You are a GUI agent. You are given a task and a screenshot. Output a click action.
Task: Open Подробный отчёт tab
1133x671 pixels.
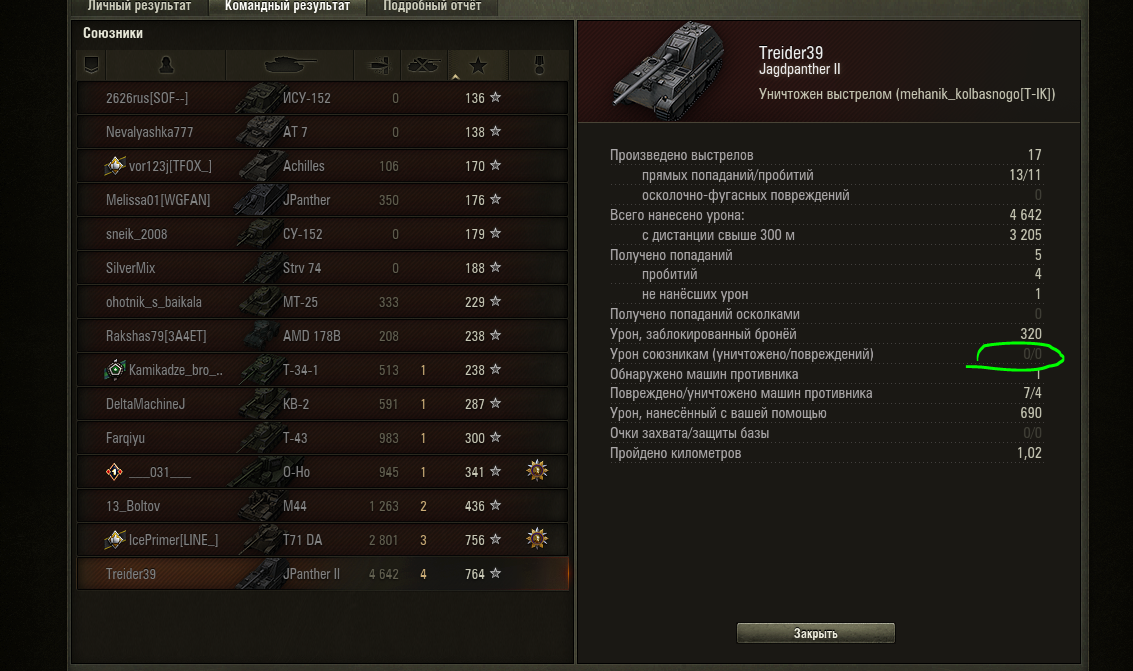point(432,7)
